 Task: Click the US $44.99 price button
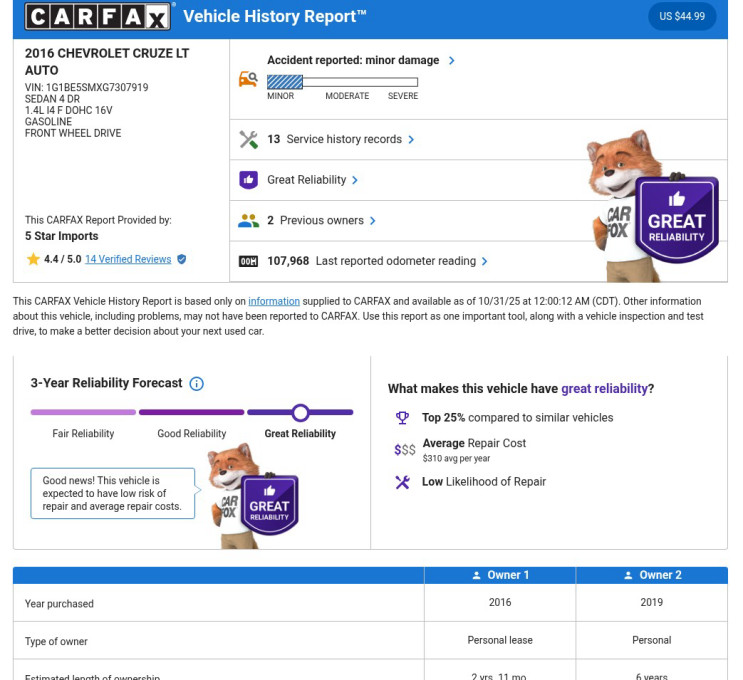tap(681, 16)
